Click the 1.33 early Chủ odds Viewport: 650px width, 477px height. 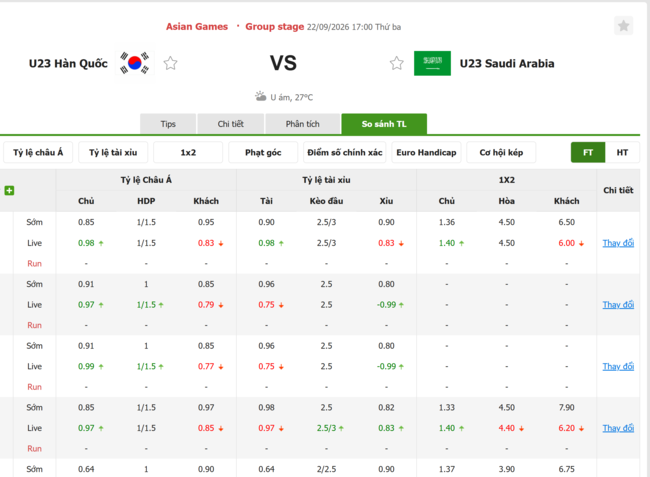click(x=447, y=407)
